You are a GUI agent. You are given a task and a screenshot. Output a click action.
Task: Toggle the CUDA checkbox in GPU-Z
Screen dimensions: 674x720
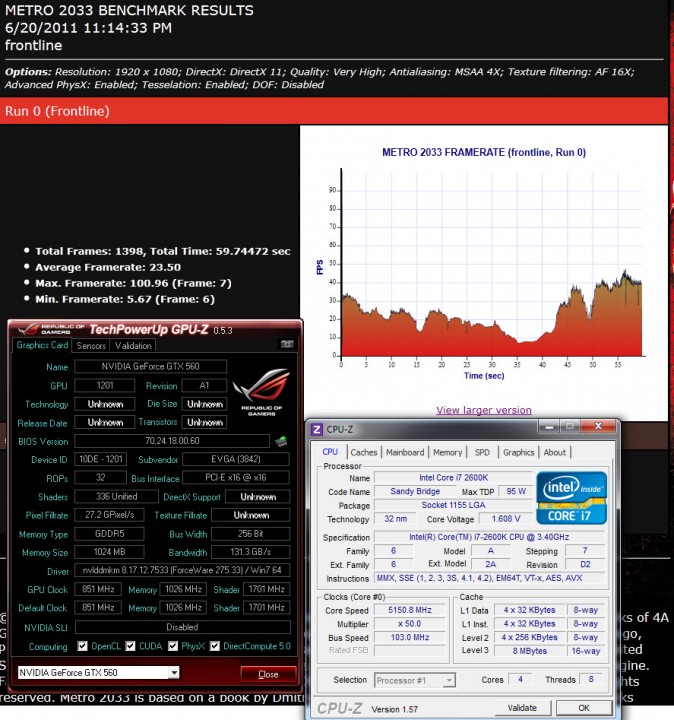point(130,646)
